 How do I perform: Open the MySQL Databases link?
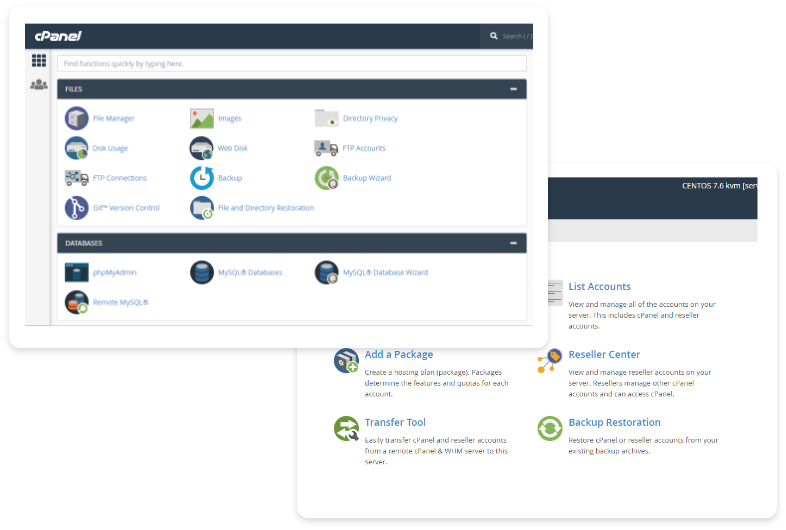tap(250, 272)
